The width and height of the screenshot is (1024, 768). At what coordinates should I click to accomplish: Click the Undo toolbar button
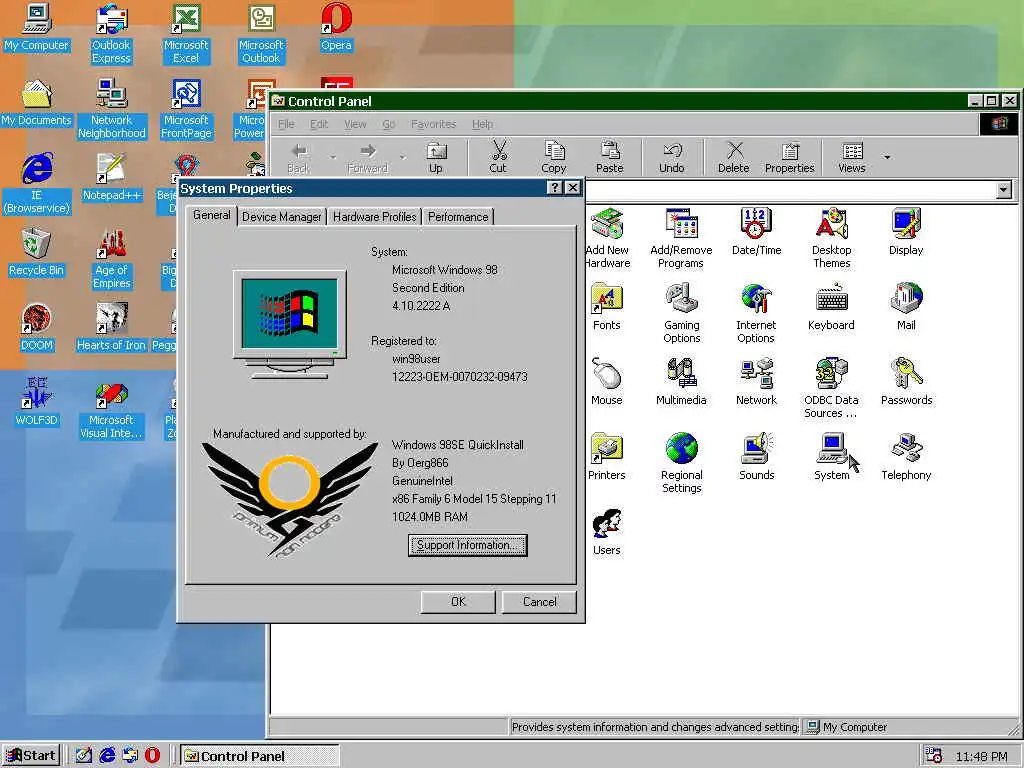click(671, 157)
